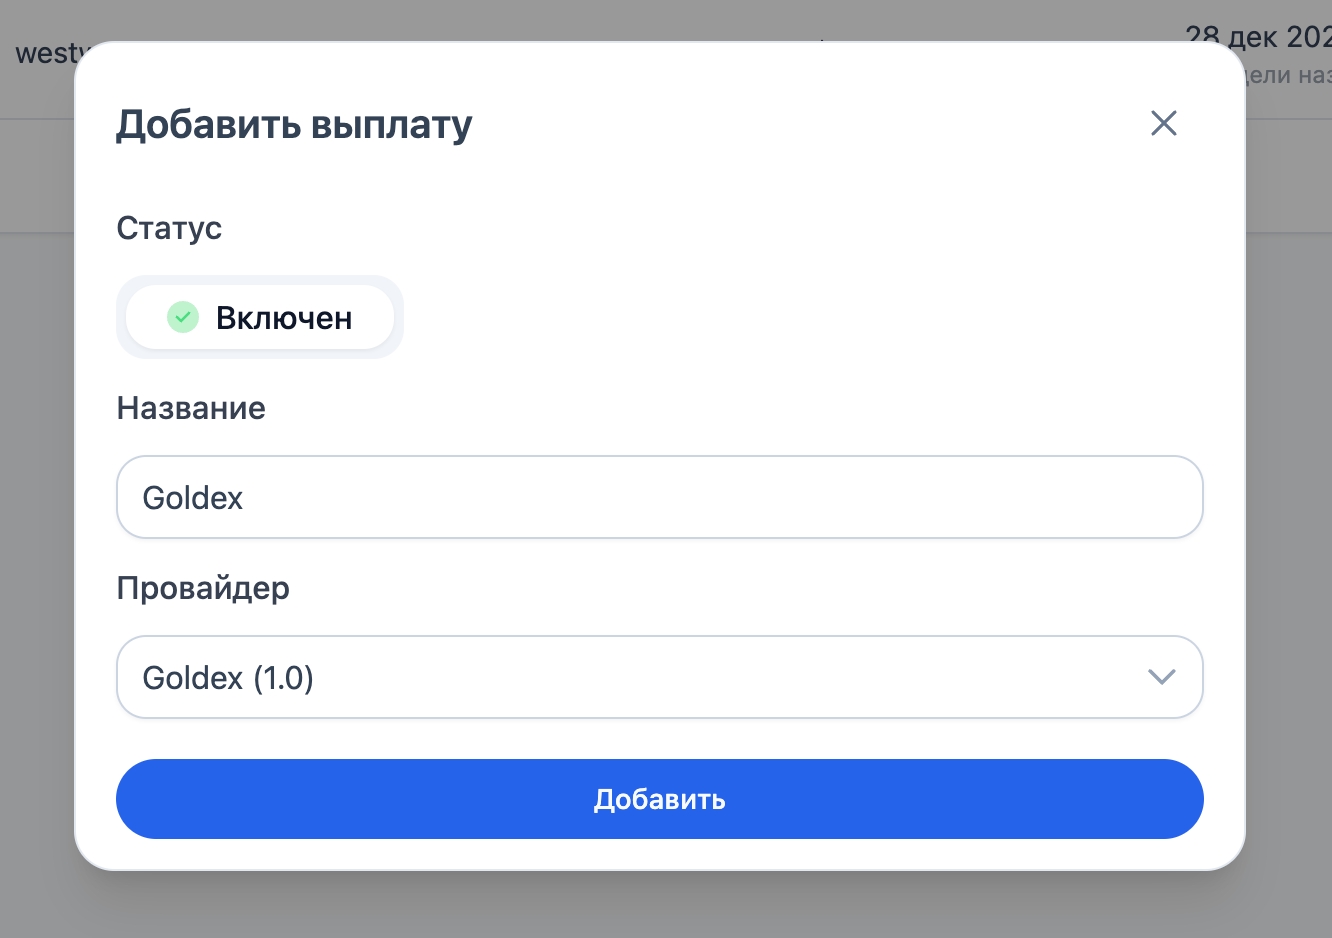This screenshot has width=1332, height=938.
Task: Click the westy text behind the dialog
Action: 45,54
